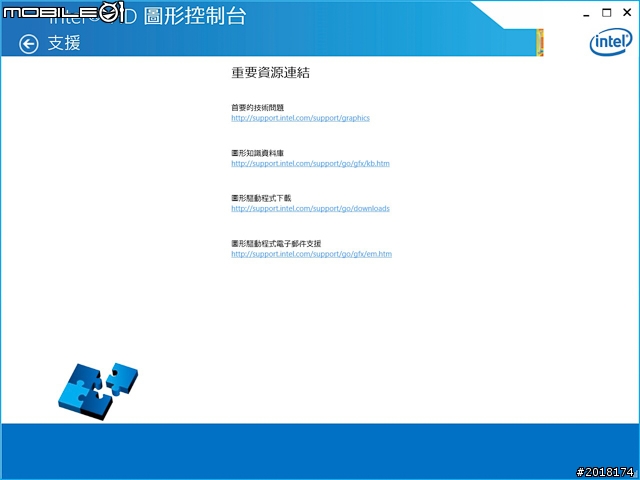The width and height of the screenshot is (640, 480).
Task: Go back using the arrow next to 支援
Action: point(29,44)
